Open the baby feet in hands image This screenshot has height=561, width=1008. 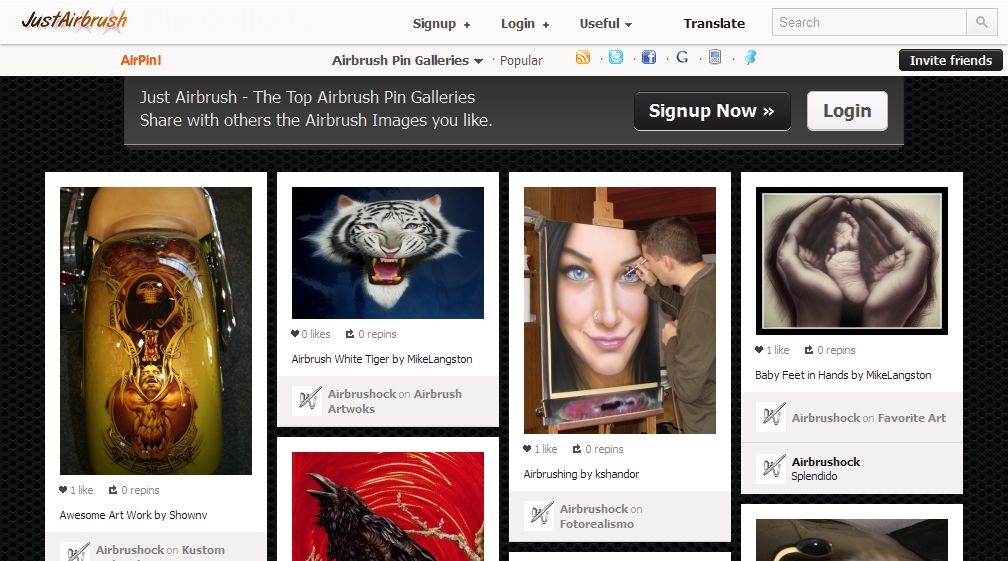coord(852,261)
